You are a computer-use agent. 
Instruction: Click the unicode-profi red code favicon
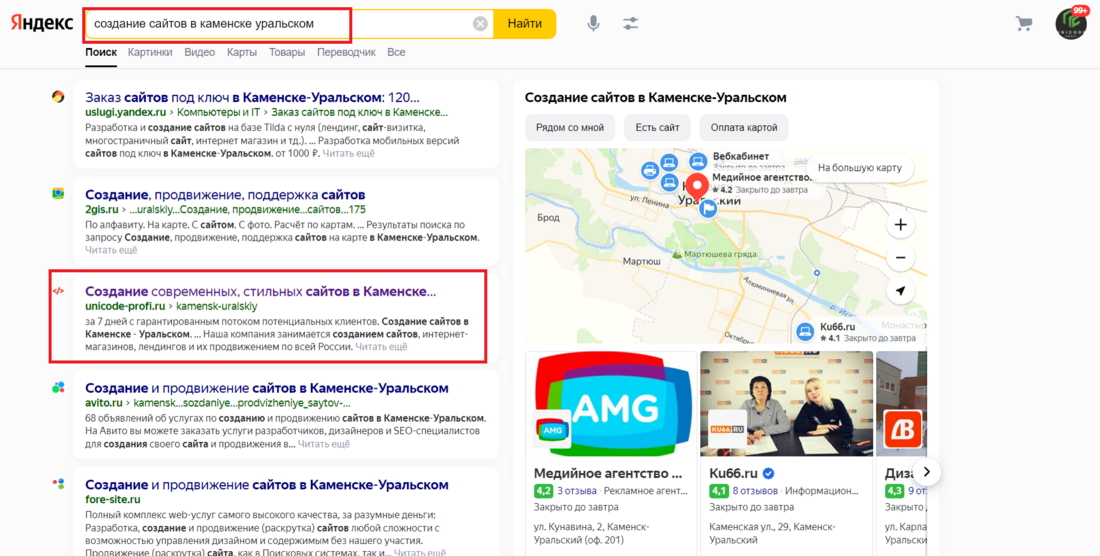[58, 290]
